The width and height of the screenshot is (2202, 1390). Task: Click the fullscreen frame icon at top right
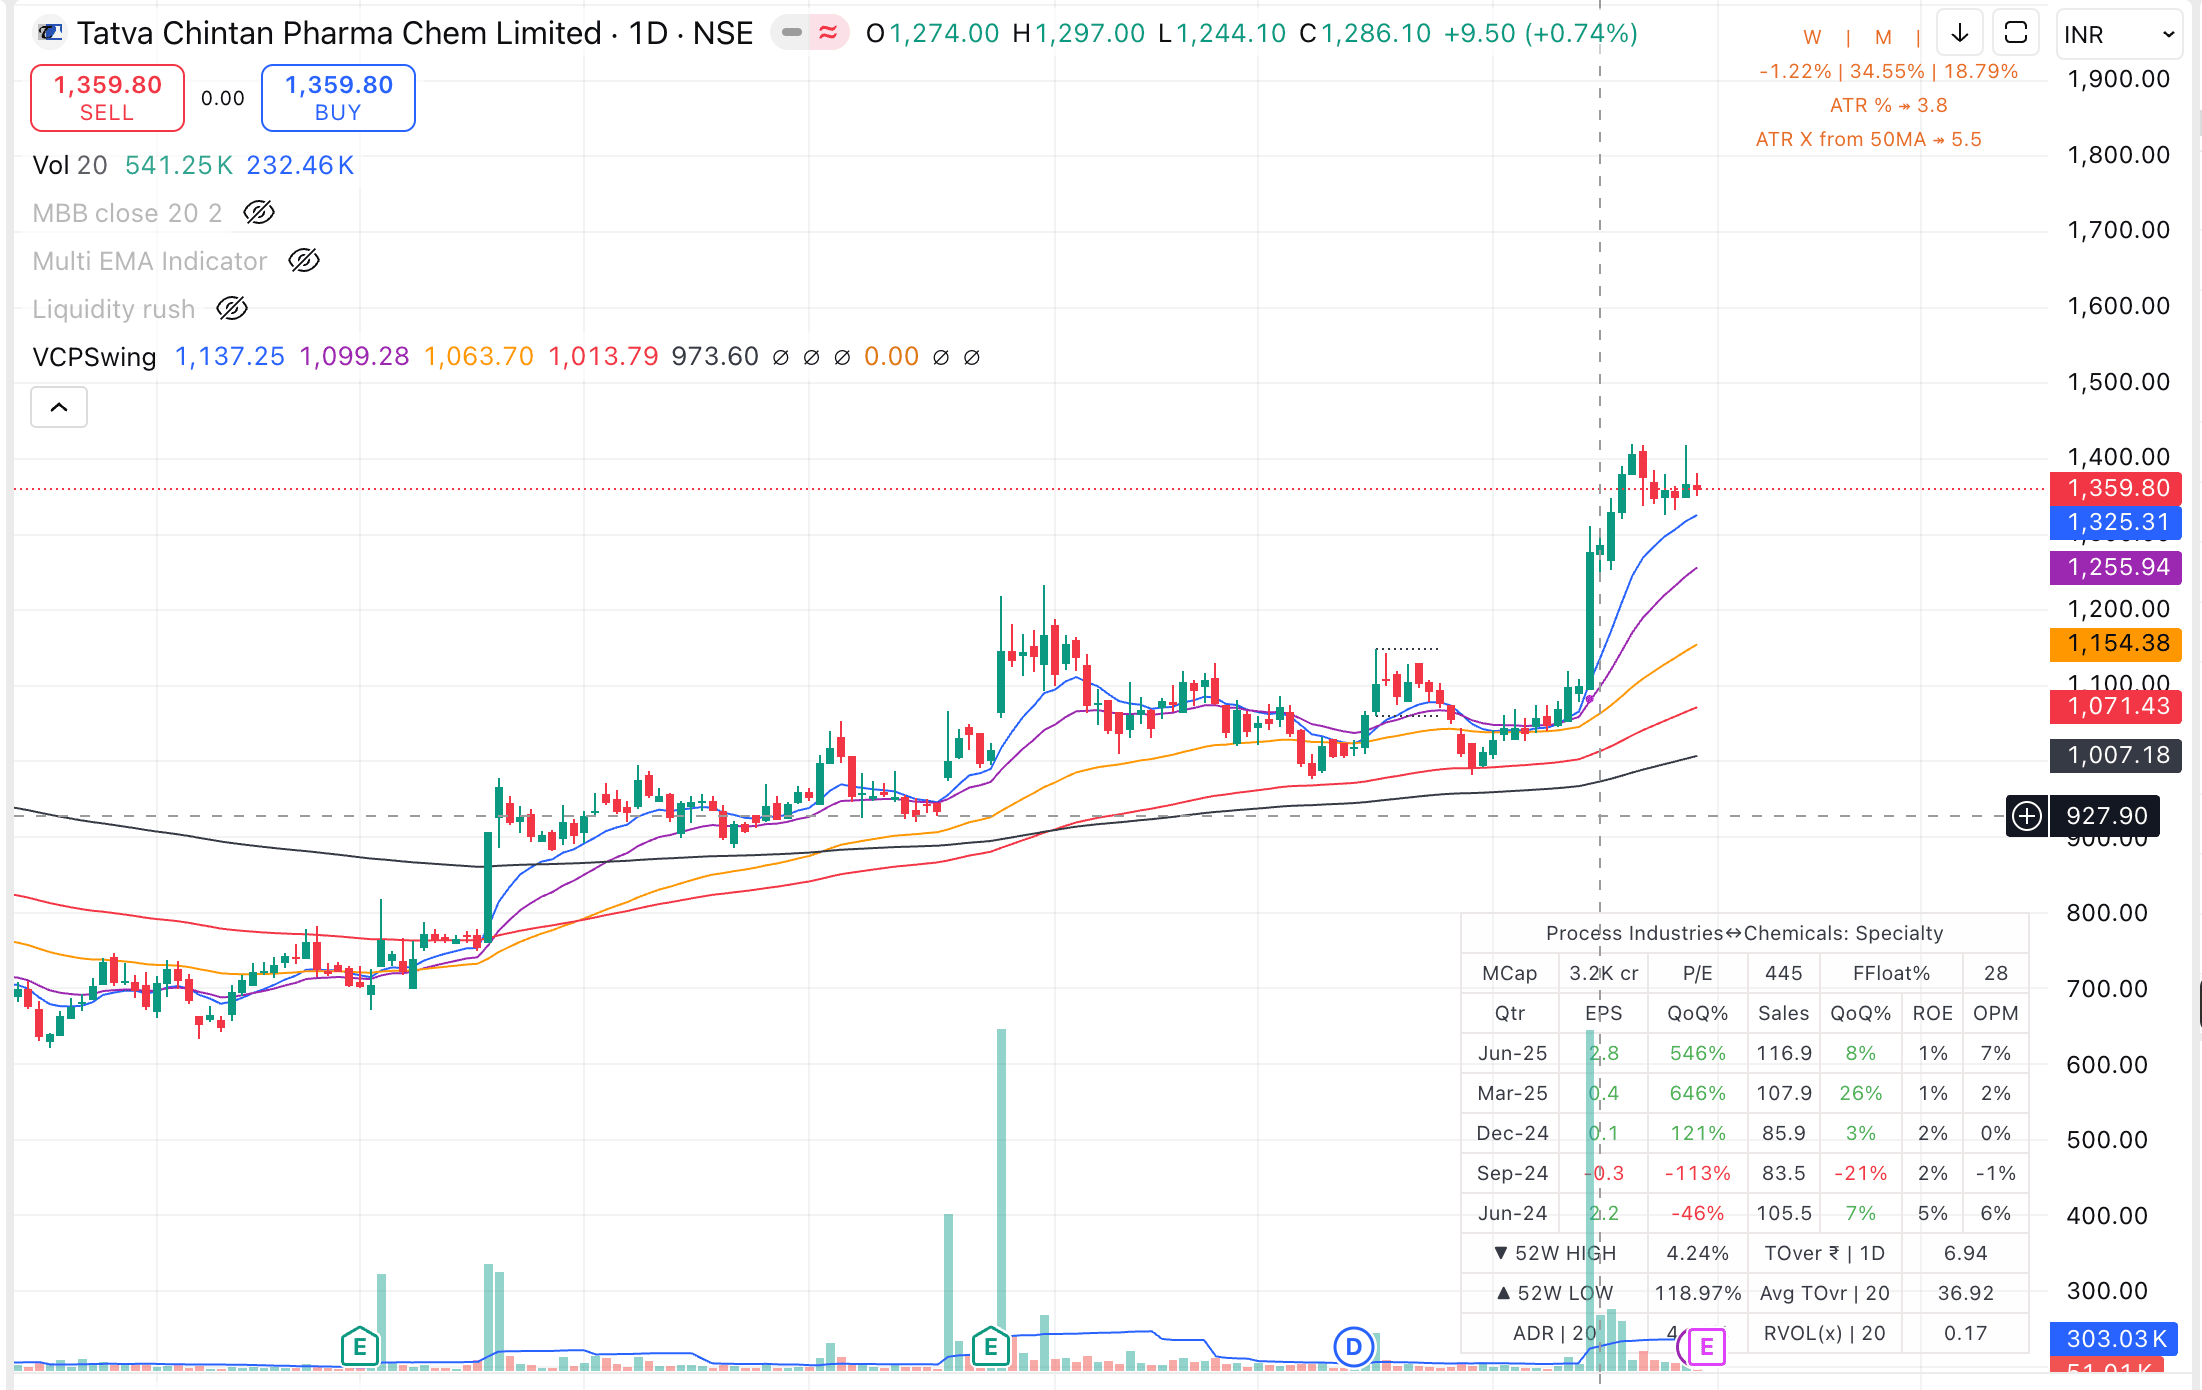2016,33
